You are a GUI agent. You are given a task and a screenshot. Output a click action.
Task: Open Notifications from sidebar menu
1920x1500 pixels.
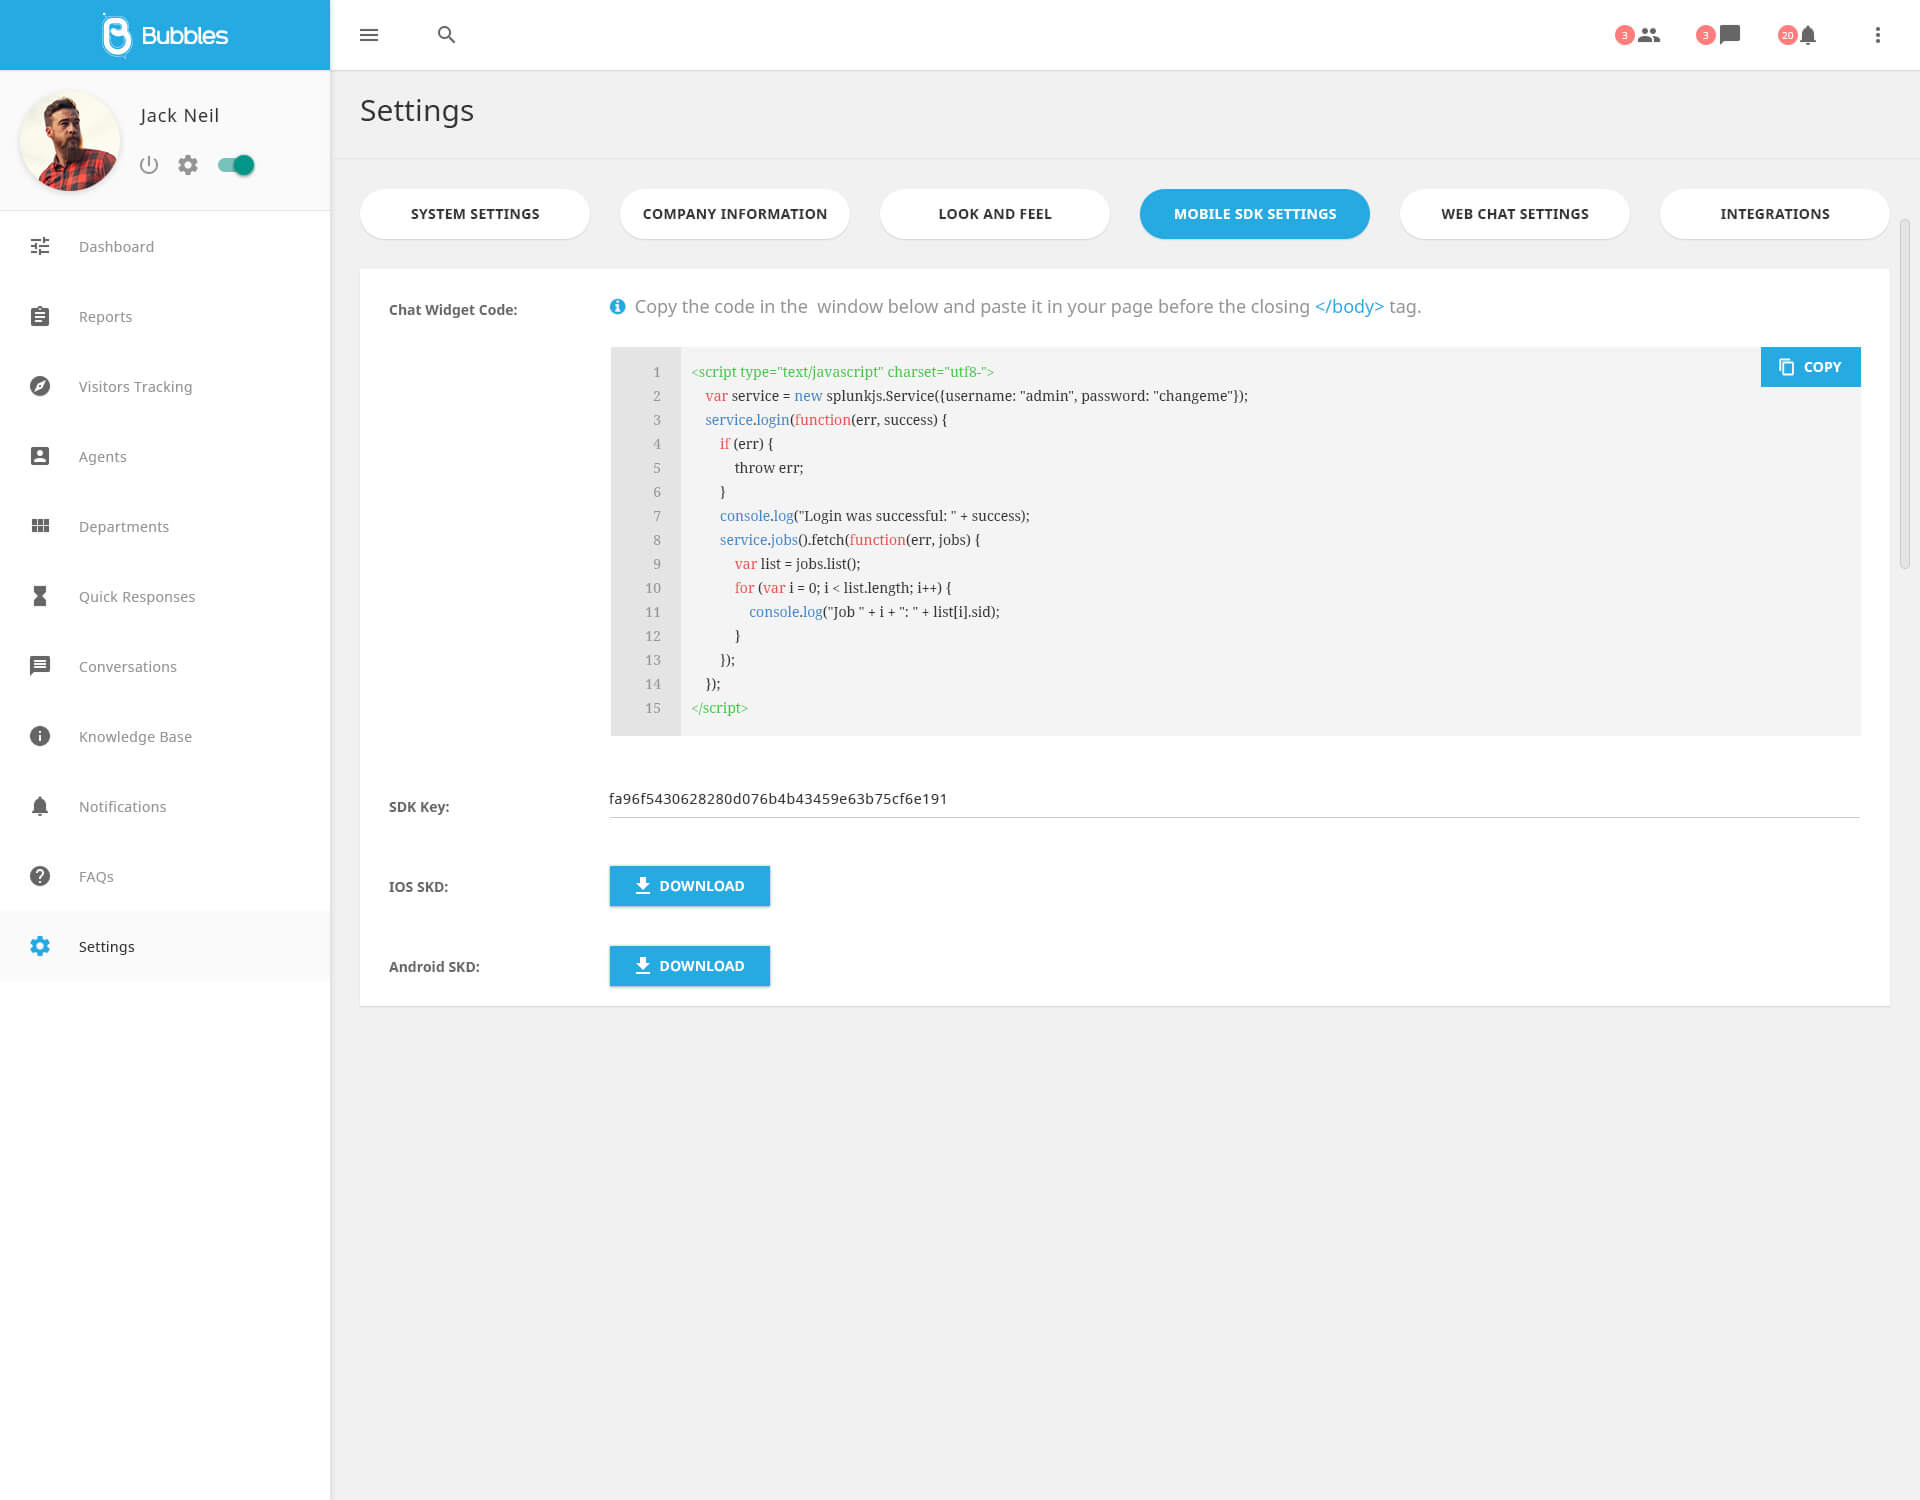165,806
